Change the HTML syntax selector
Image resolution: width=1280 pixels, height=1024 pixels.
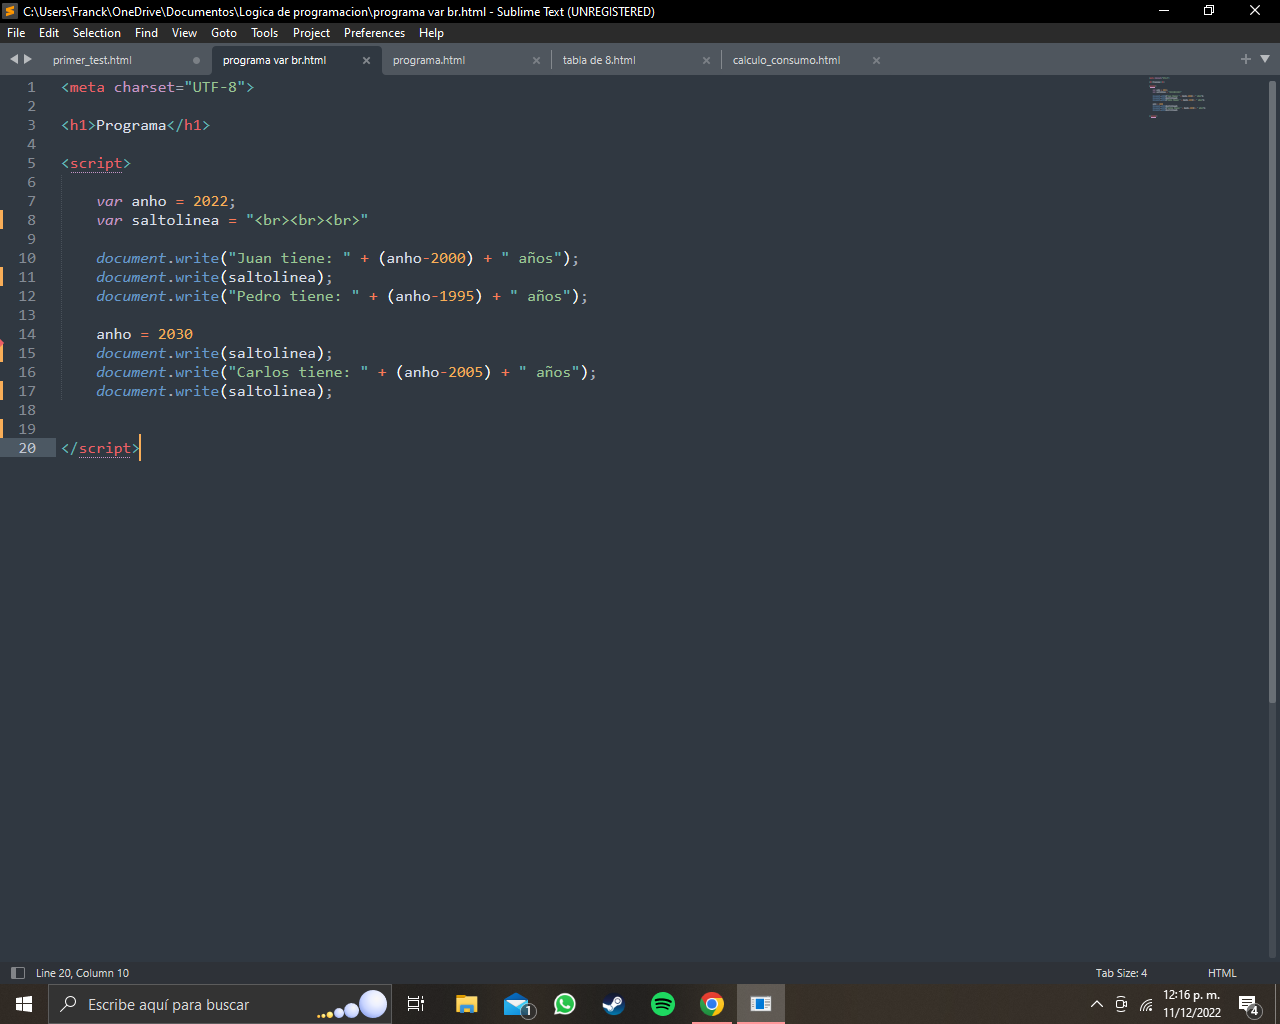(x=1222, y=973)
